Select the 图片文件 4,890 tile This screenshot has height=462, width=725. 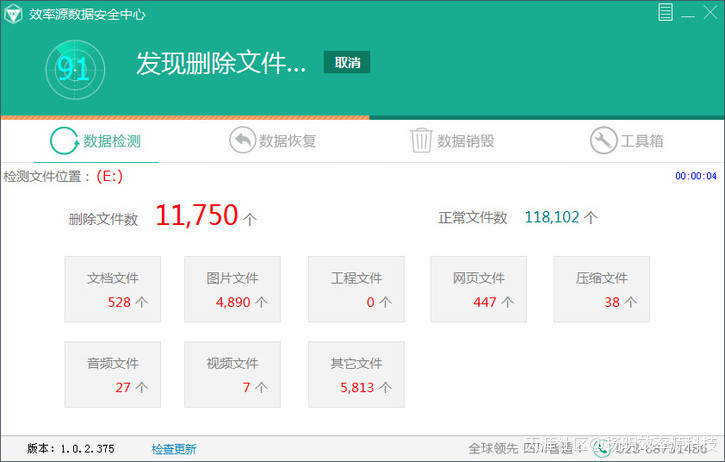[232, 289]
